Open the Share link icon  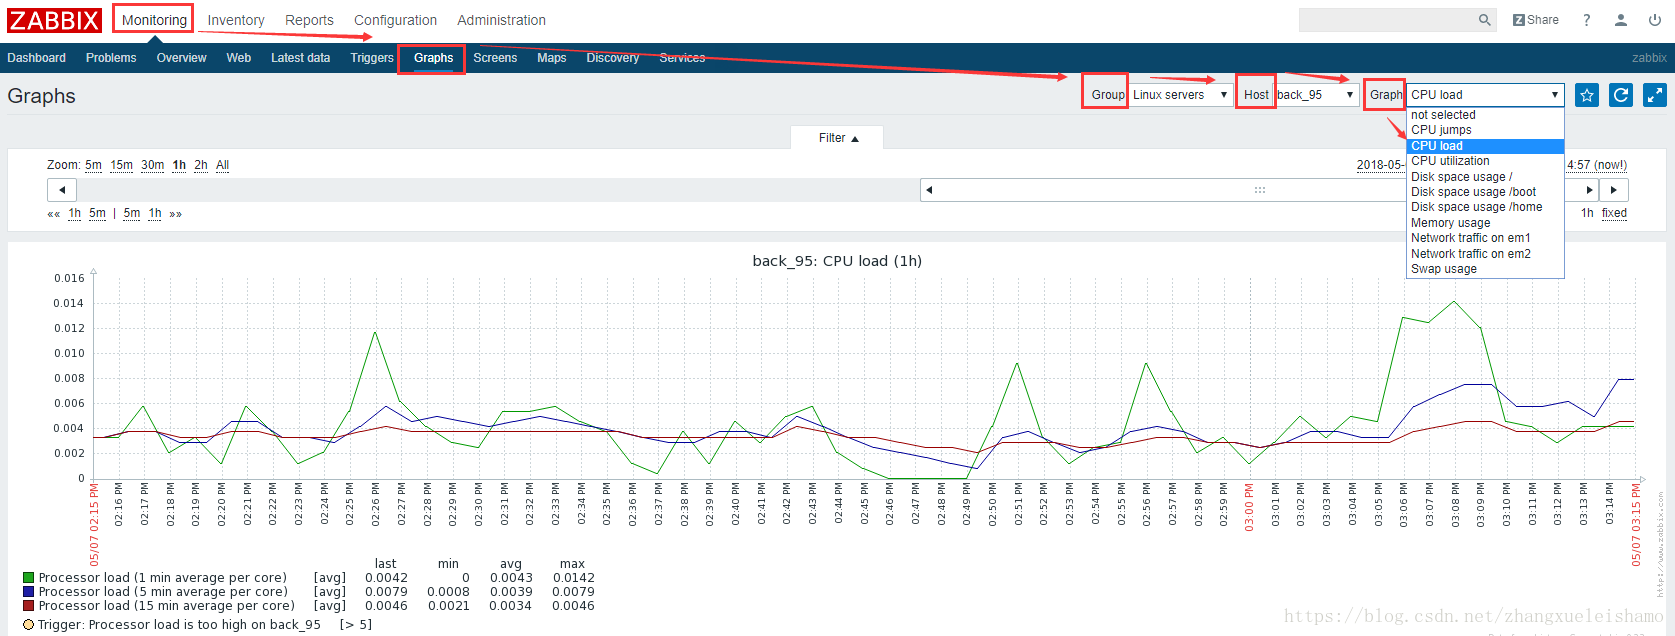pyautogui.click(x=1536, y=20)
